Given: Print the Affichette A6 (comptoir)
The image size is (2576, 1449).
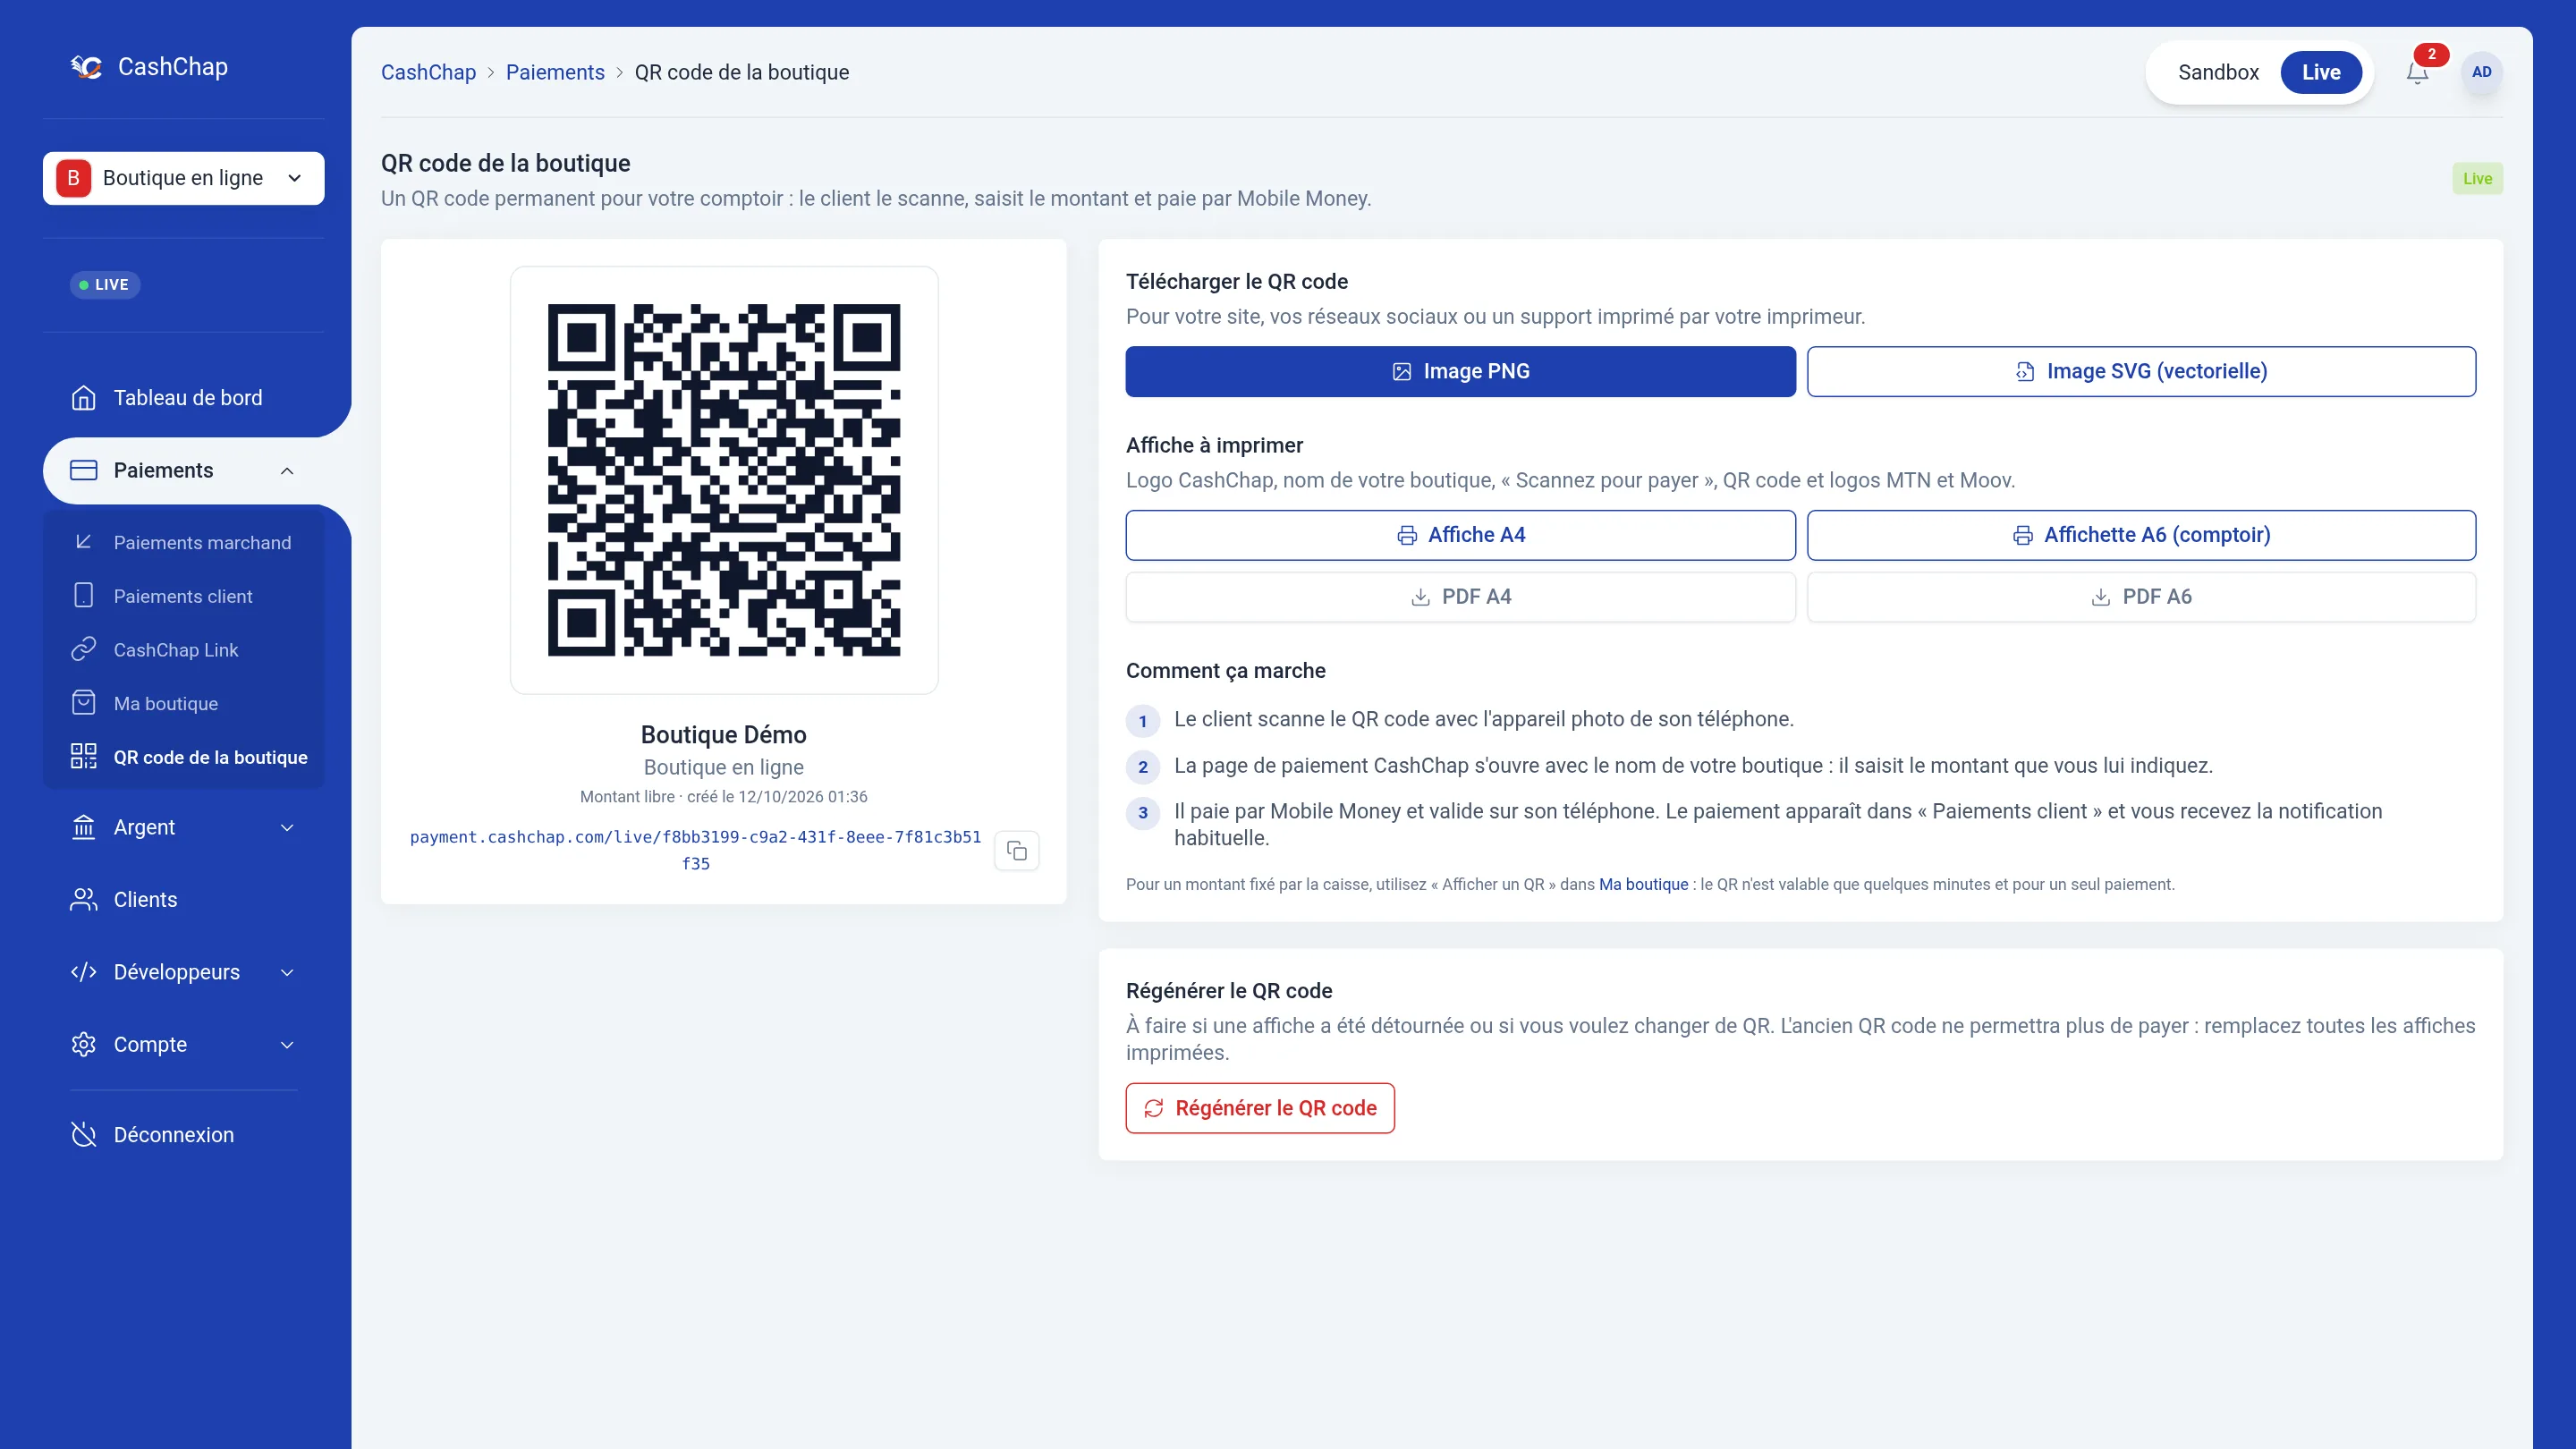Looking at the screenshot, I should [x=2141, y=535].
